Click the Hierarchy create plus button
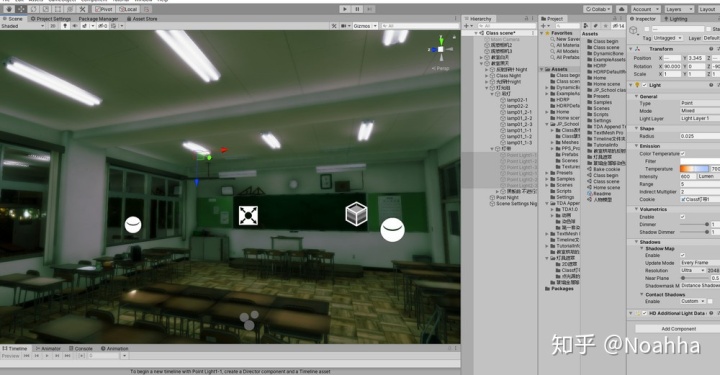 click(467, 26)
